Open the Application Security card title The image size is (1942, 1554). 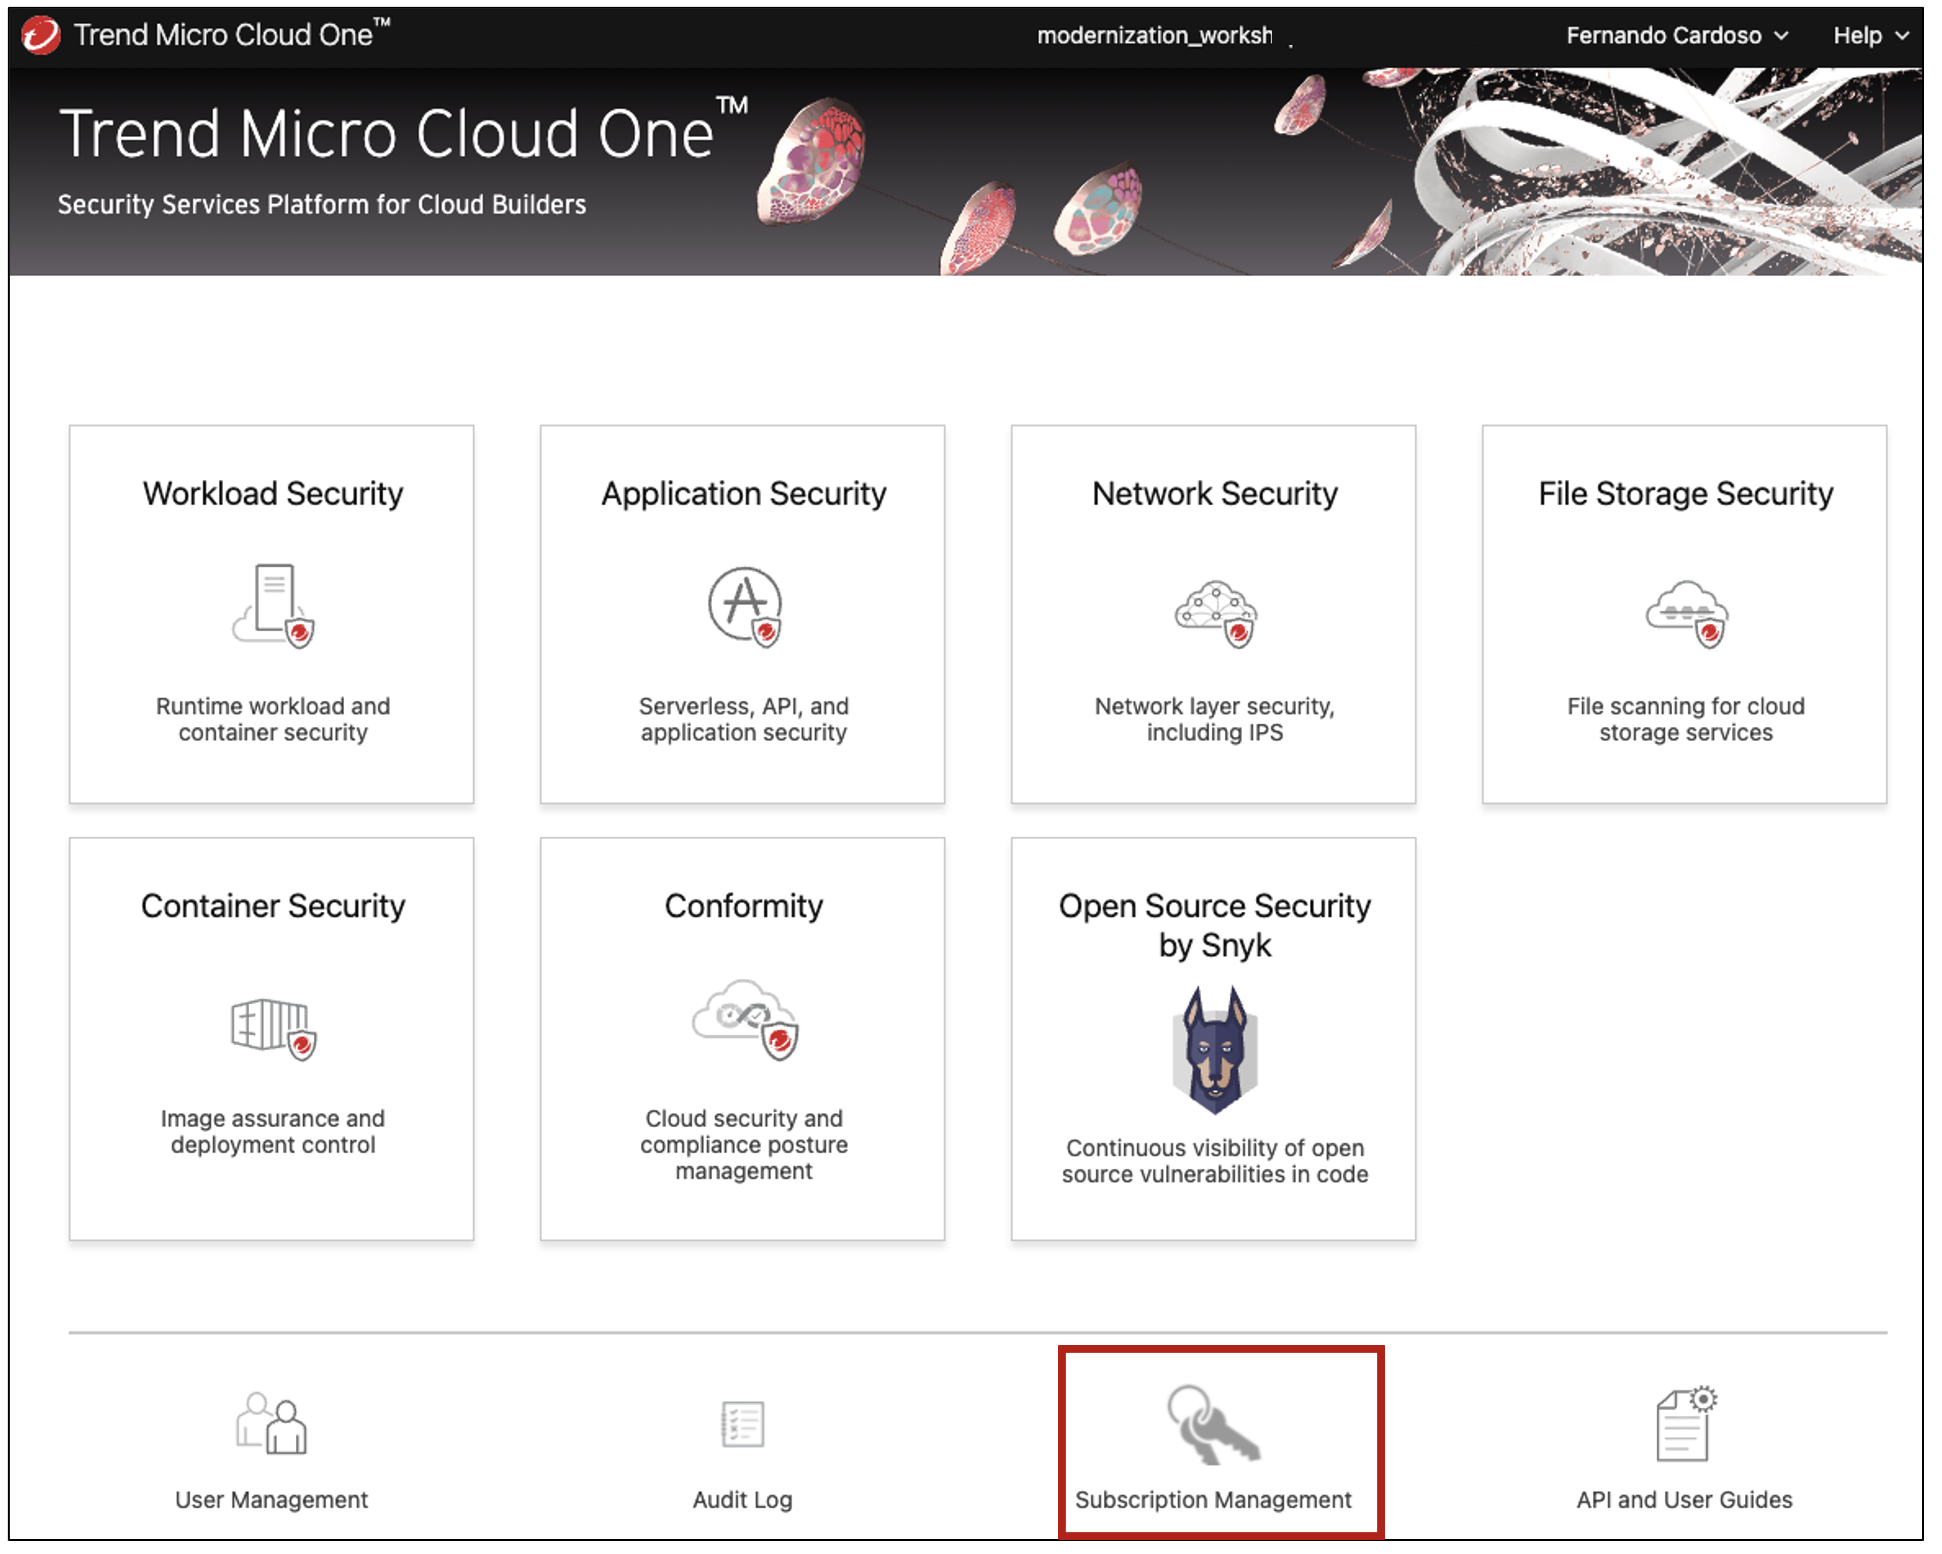click(744, 493)
